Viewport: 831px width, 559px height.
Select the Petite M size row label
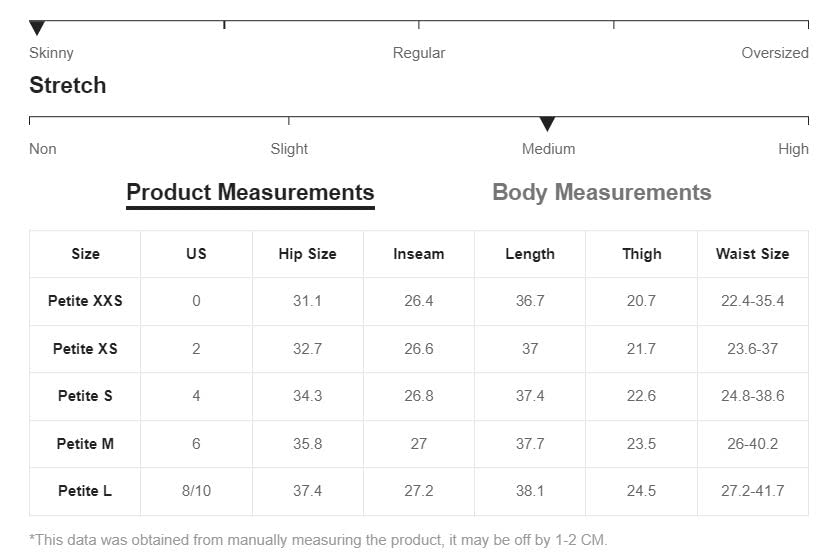[x=85, y=444]
